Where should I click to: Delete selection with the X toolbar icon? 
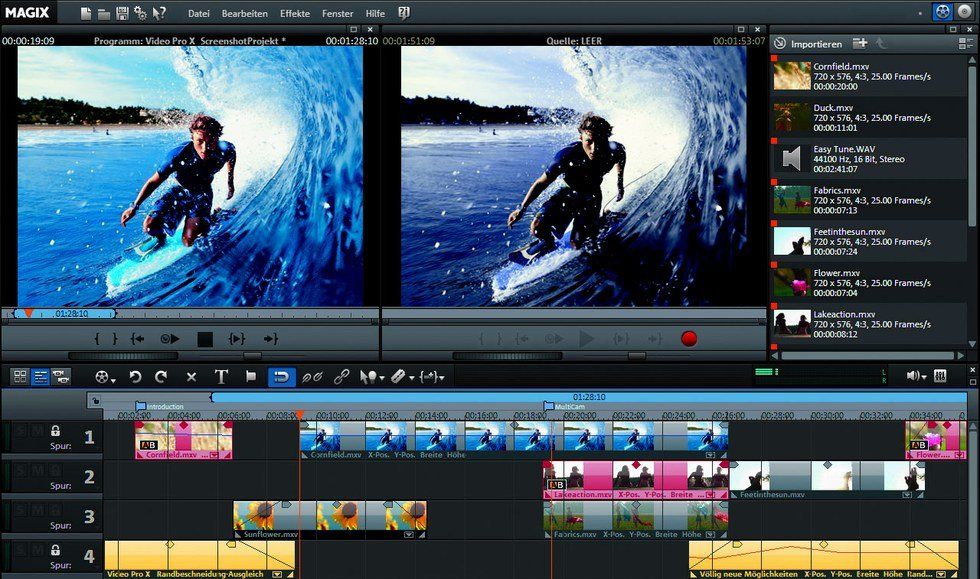191,377
